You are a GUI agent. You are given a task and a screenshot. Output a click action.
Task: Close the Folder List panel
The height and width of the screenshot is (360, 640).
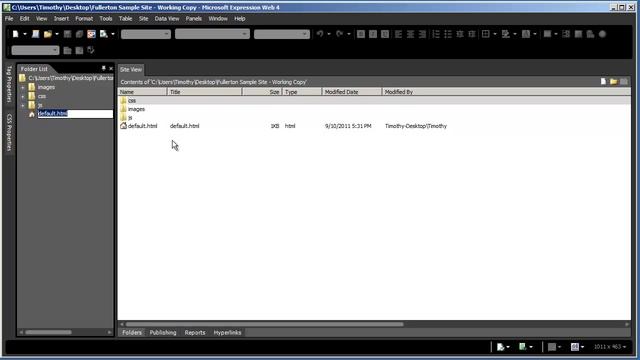point(111,69)
